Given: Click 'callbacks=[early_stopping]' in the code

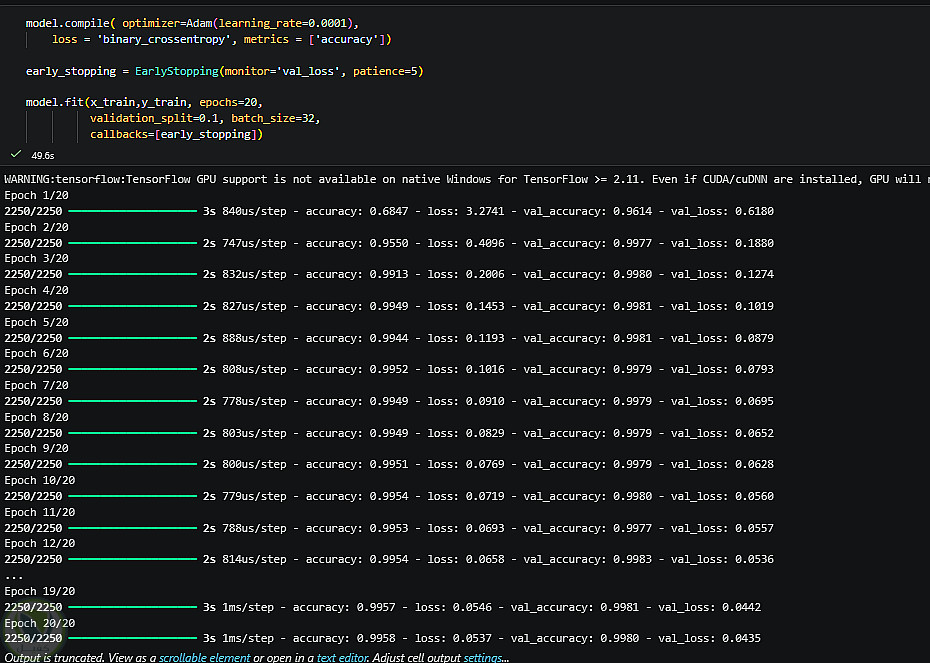Looking at the screenshot, I should pyautogui.click(x=176, y=135).
